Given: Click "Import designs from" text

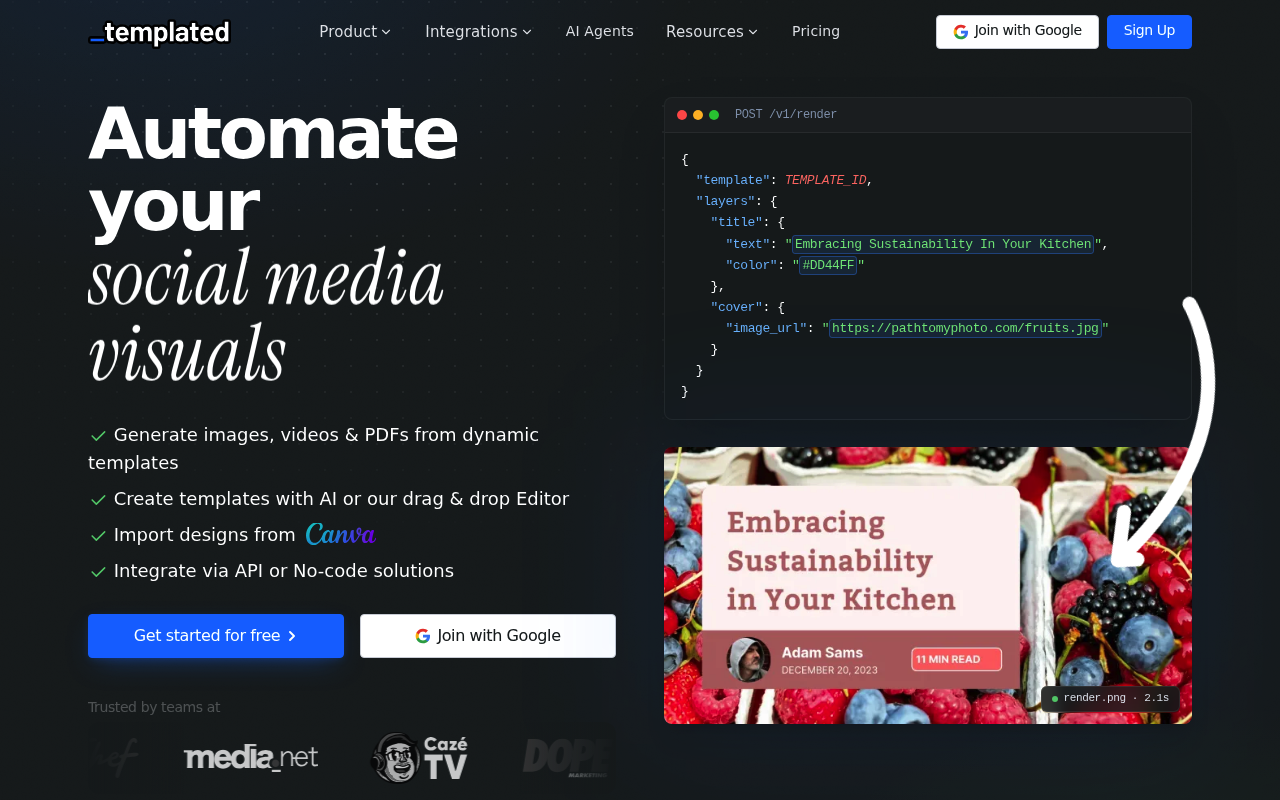Looking at the screenshot, I should click(205, 535).
